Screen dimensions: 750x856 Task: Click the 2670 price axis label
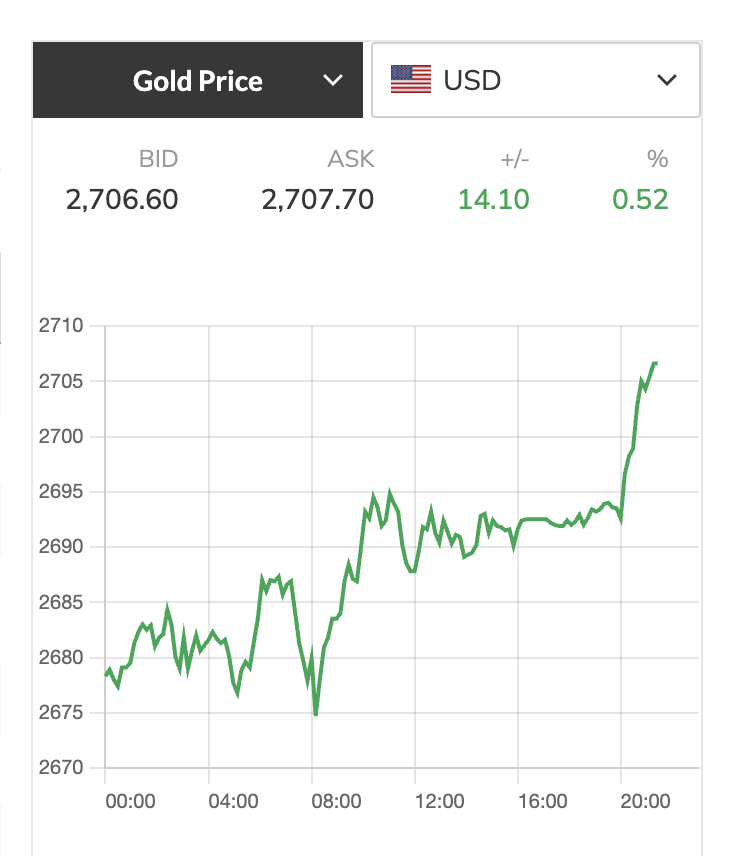click(61, 768)
